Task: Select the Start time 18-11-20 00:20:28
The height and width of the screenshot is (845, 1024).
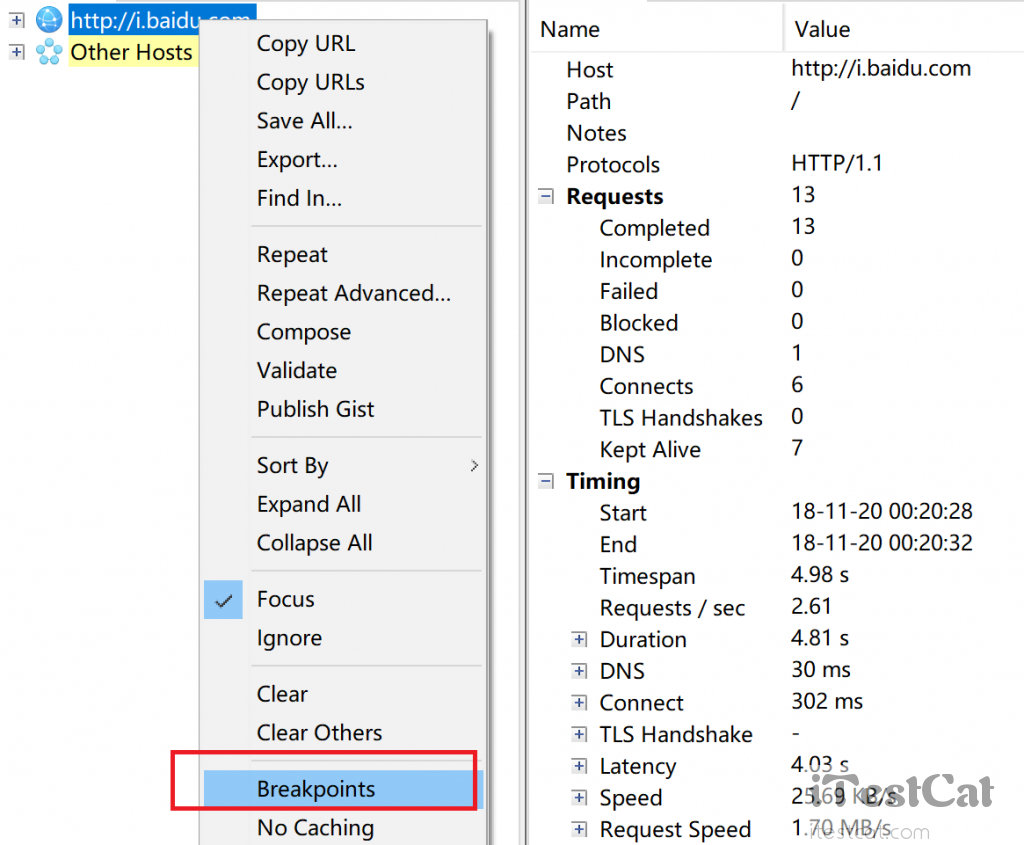Action: tap(882, 511)
